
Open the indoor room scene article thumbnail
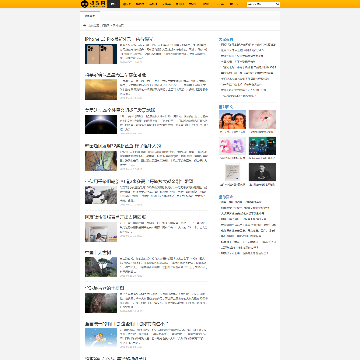click(101, 232)
